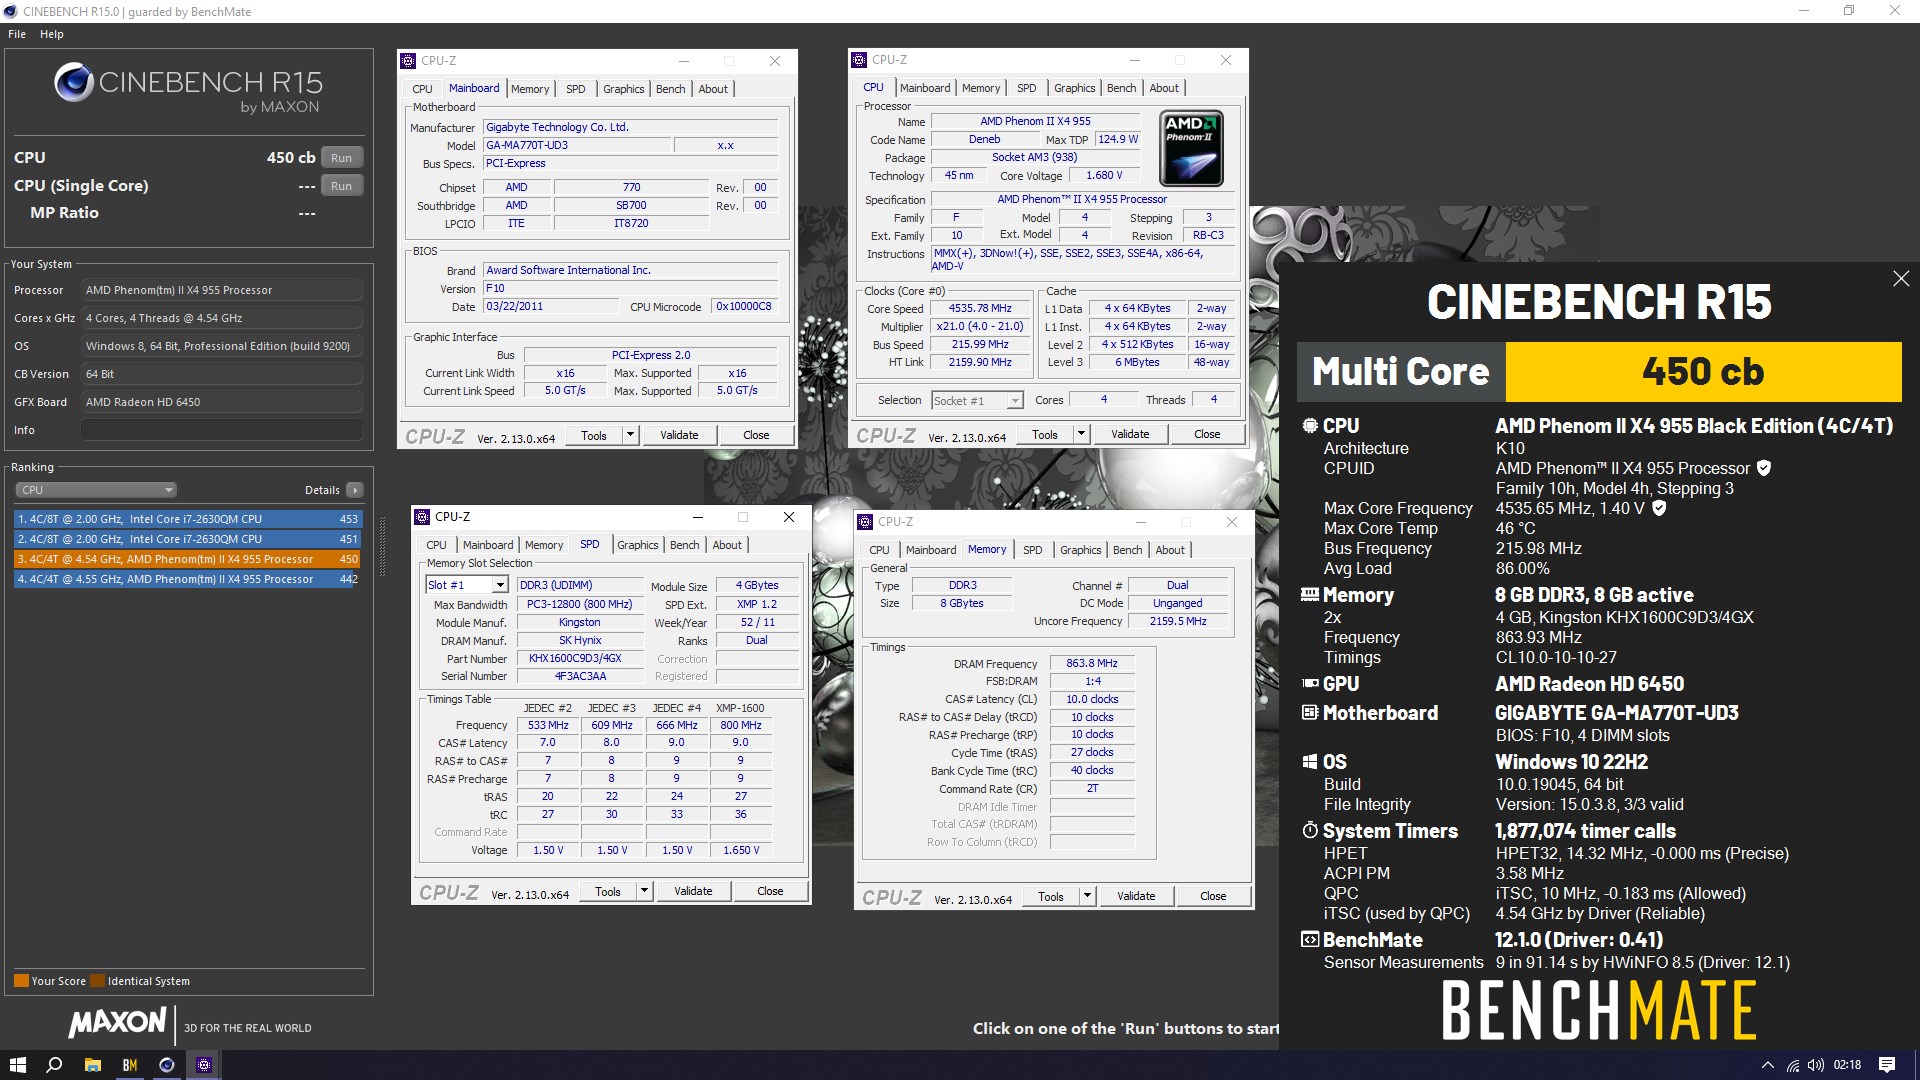The width and height of the screenshot is (1920, 1080).
Task: Click CPU-Z Mainboard window title icon
Action: [x=408, y=61]
